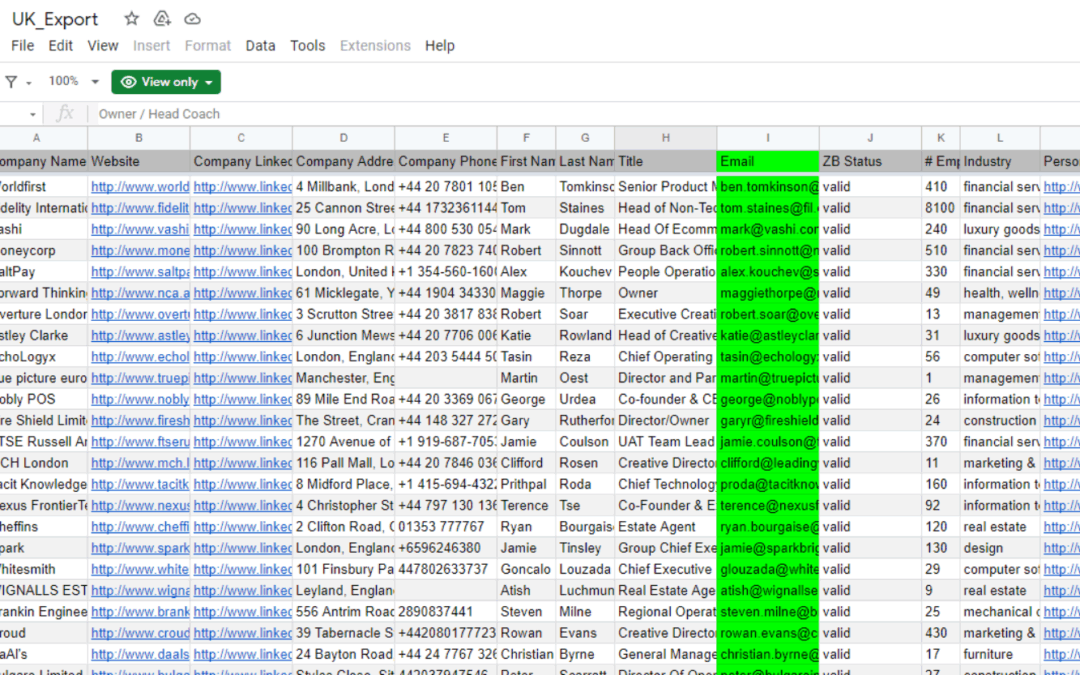Open the View menu

pos(103,45)
